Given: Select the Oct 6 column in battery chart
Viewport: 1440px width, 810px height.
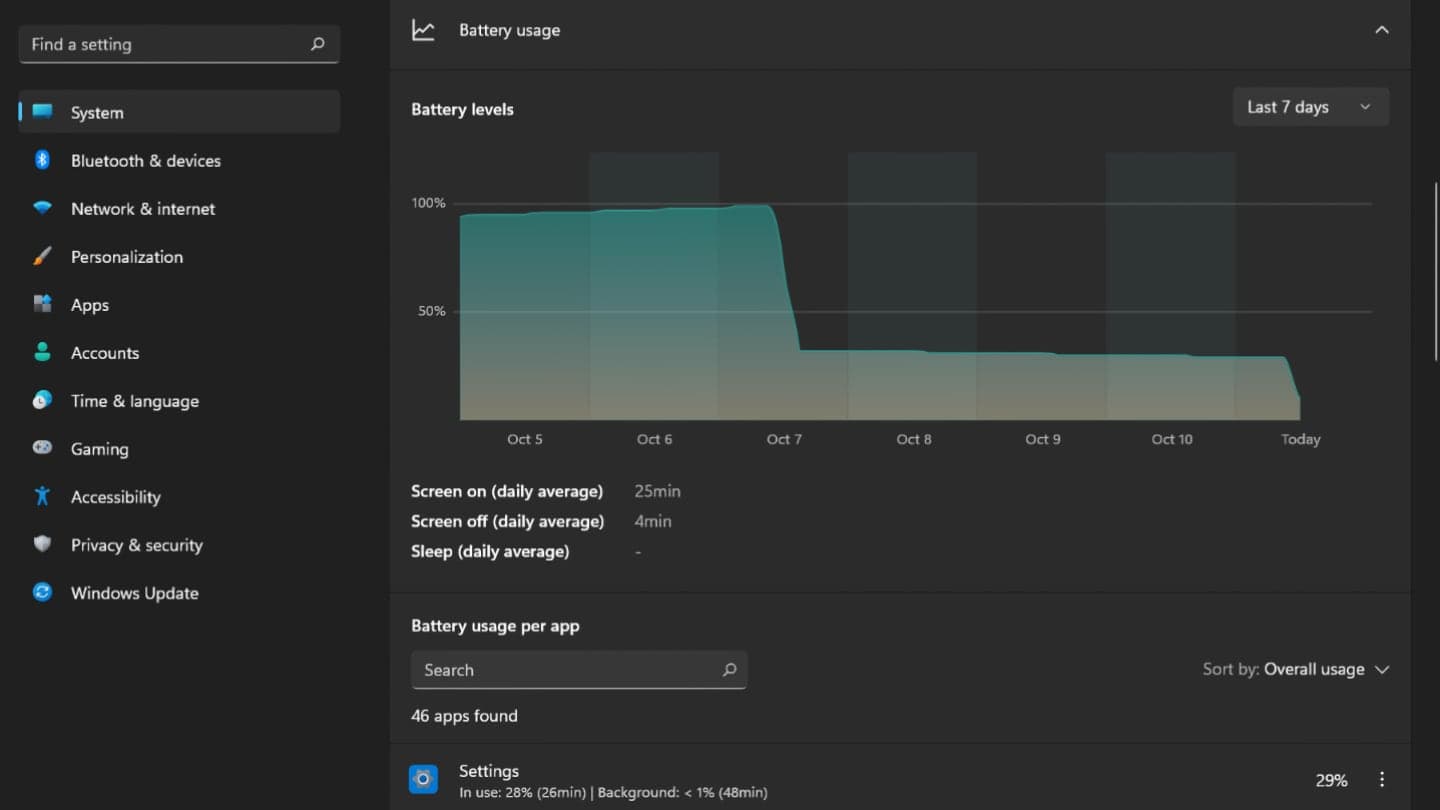Looking at the screenshot, I should click(x=654, y=286).
